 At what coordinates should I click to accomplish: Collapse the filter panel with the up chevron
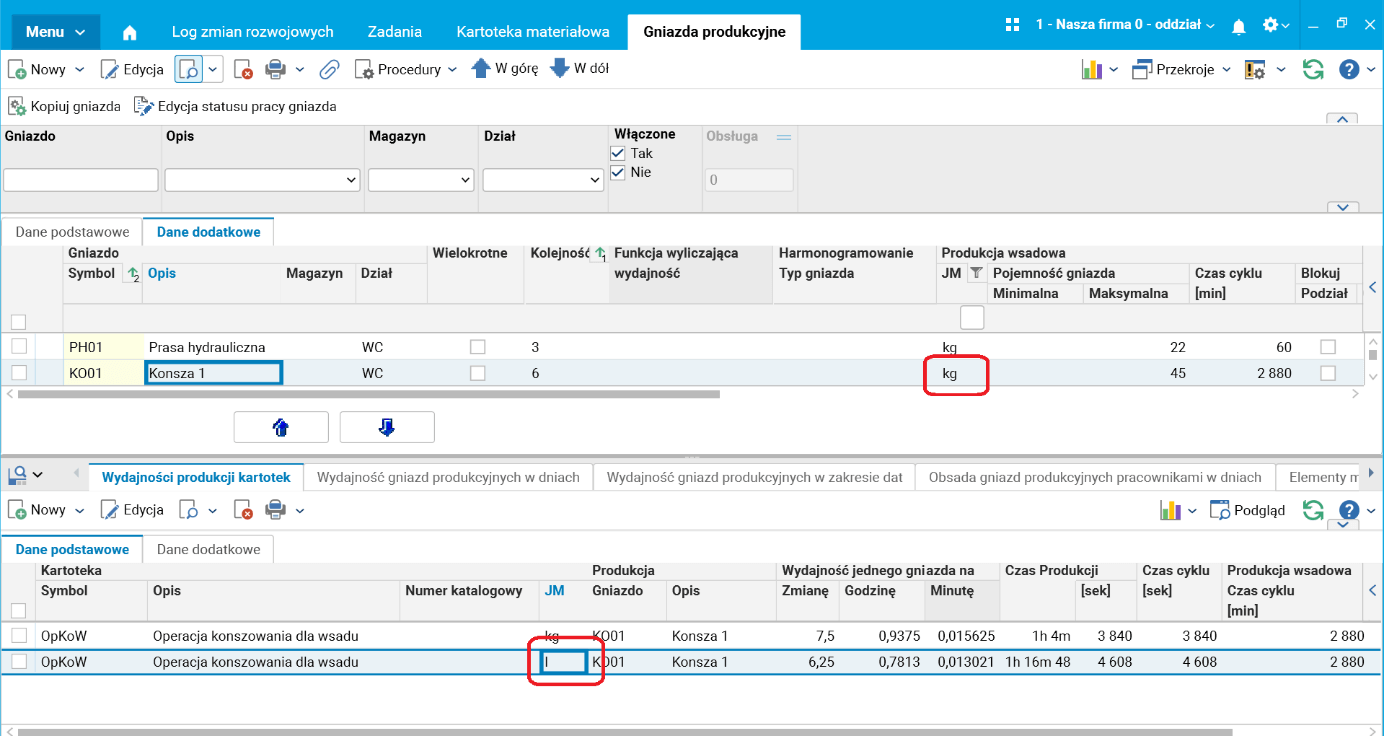pos(1341,119)
